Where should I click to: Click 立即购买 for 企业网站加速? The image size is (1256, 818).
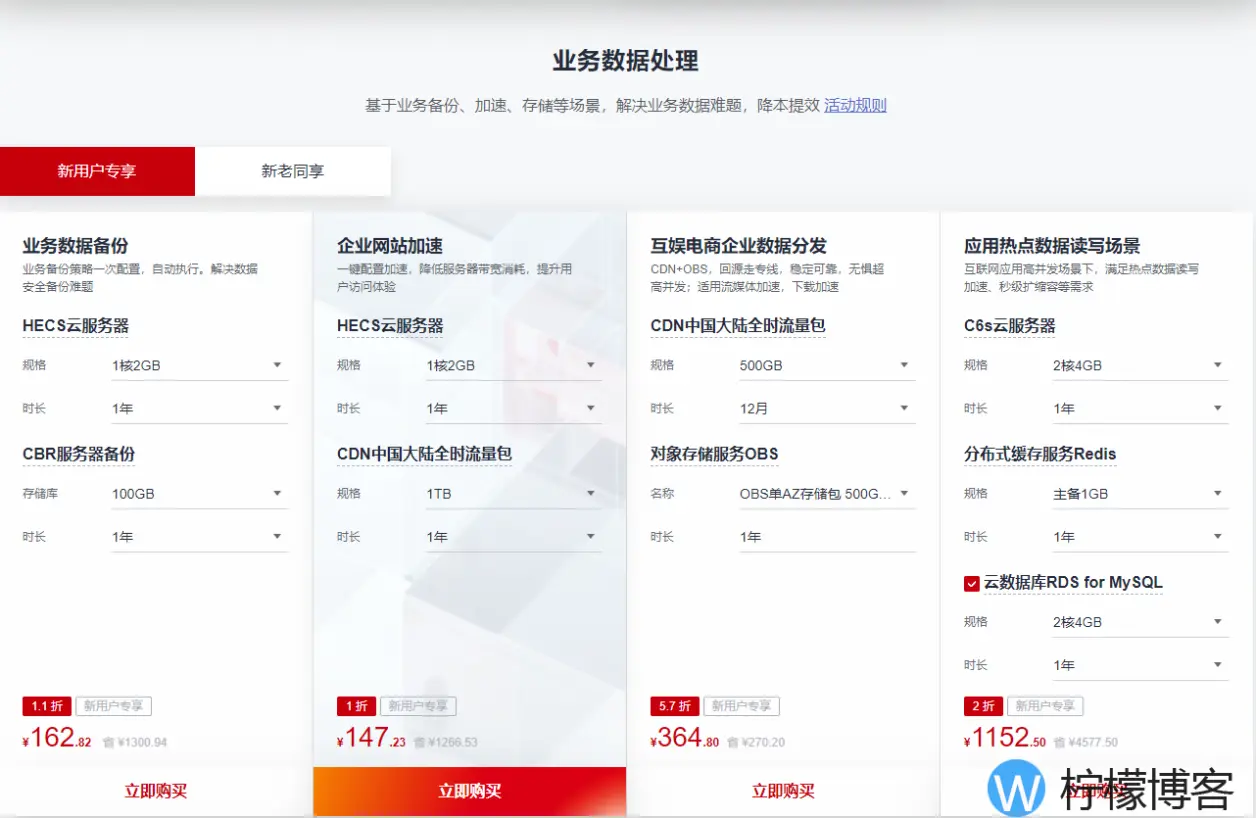coord(470,791)
